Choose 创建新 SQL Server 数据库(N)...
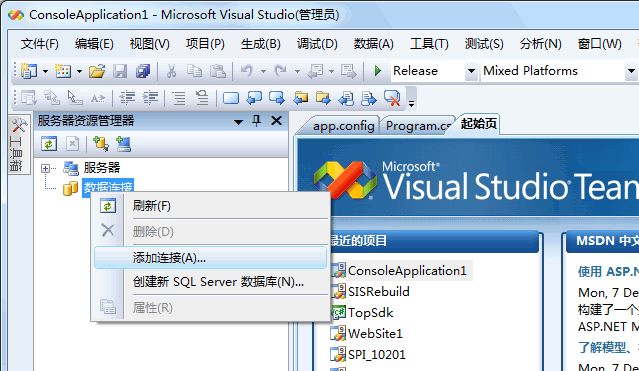Screen dimensions: 639x371 [210, 282]
